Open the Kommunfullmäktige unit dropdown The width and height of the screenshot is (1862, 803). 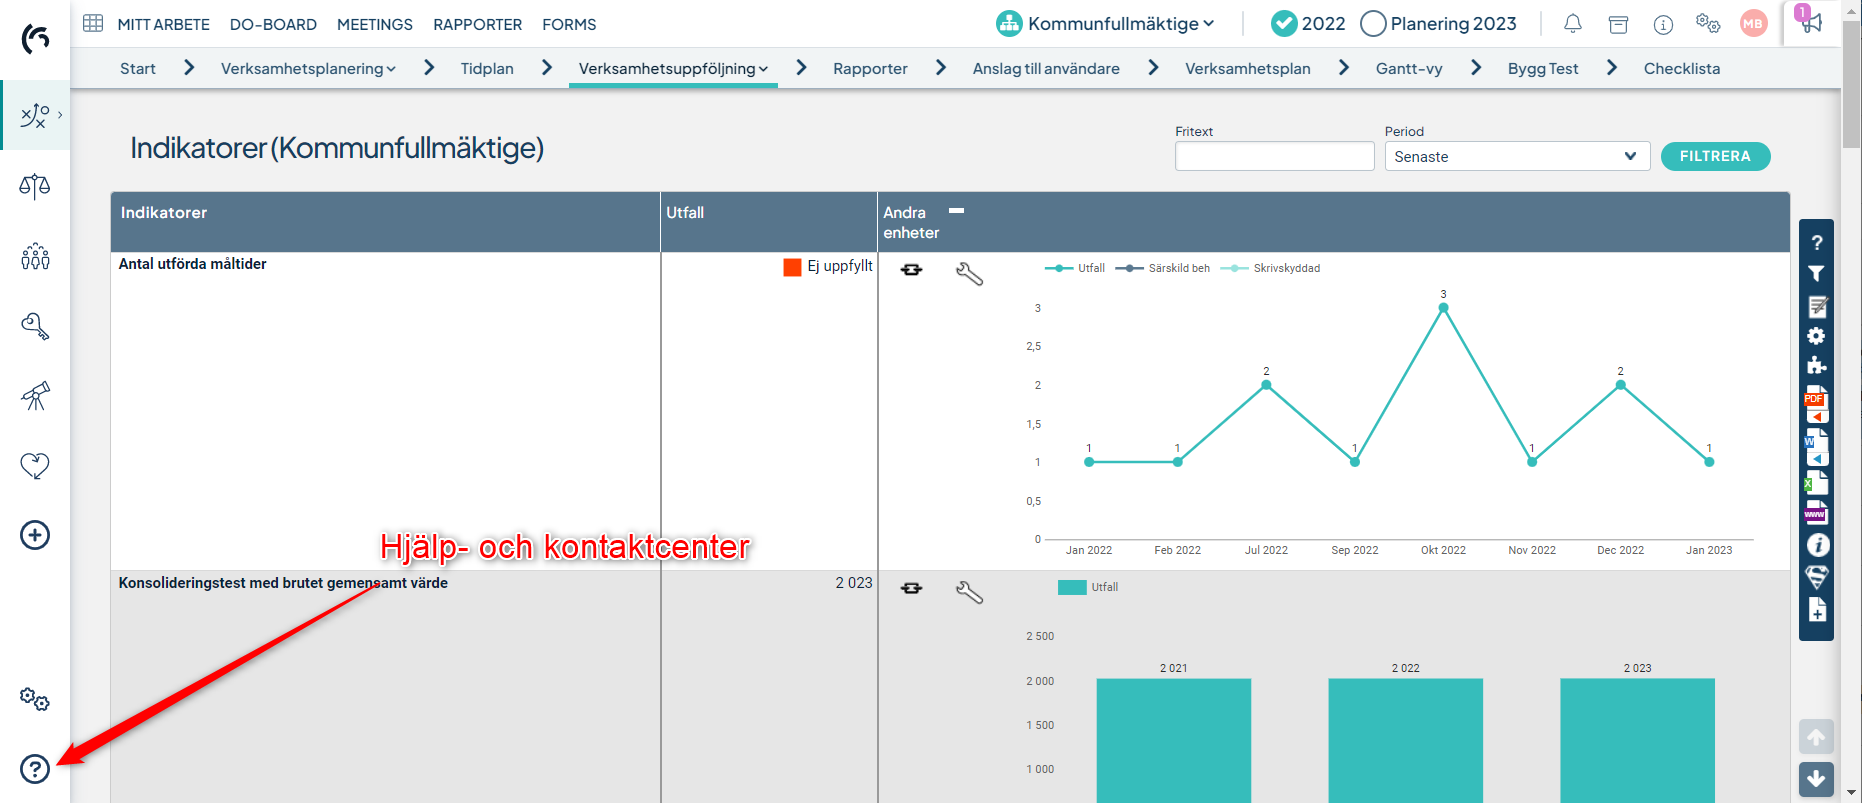tap(1106, 23)
